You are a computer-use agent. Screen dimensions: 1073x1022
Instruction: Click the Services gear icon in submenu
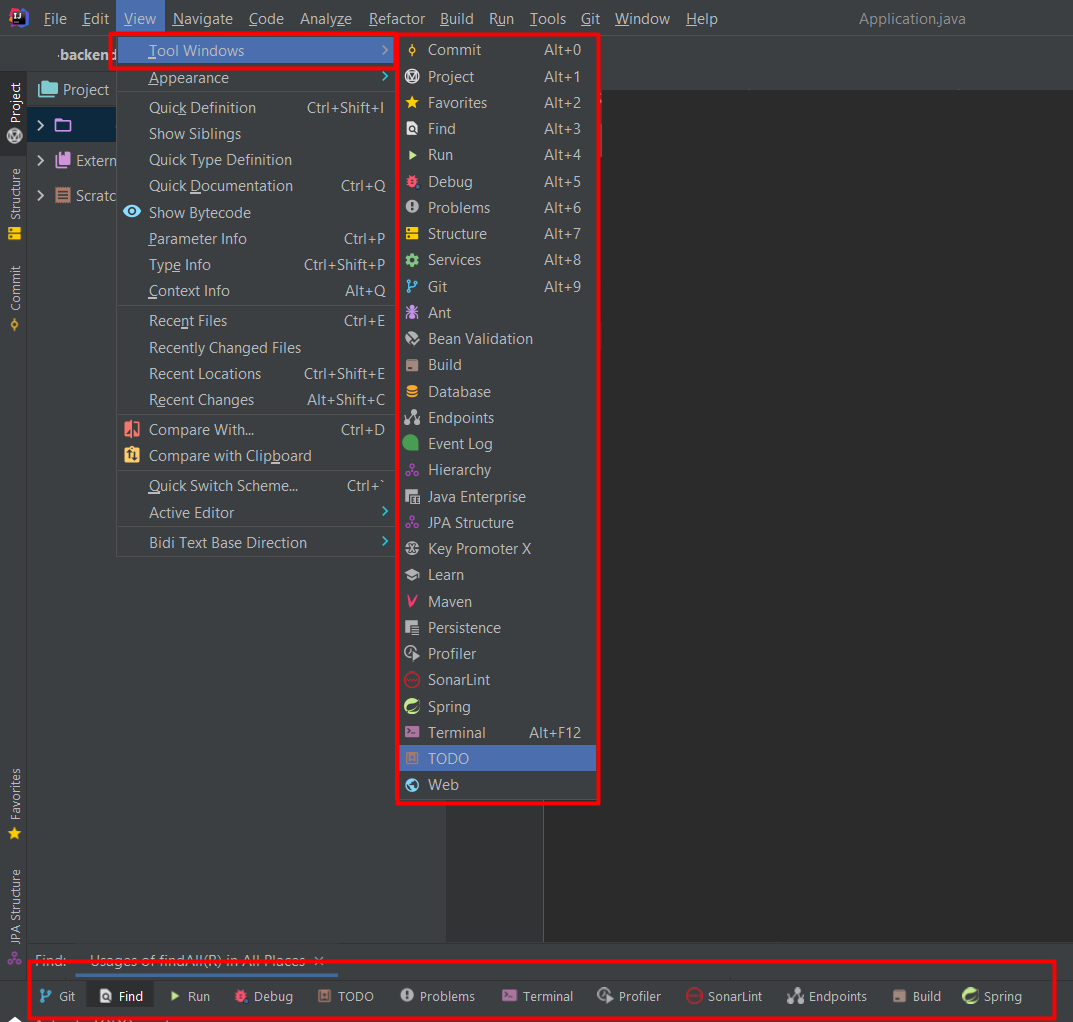point(412,260)
